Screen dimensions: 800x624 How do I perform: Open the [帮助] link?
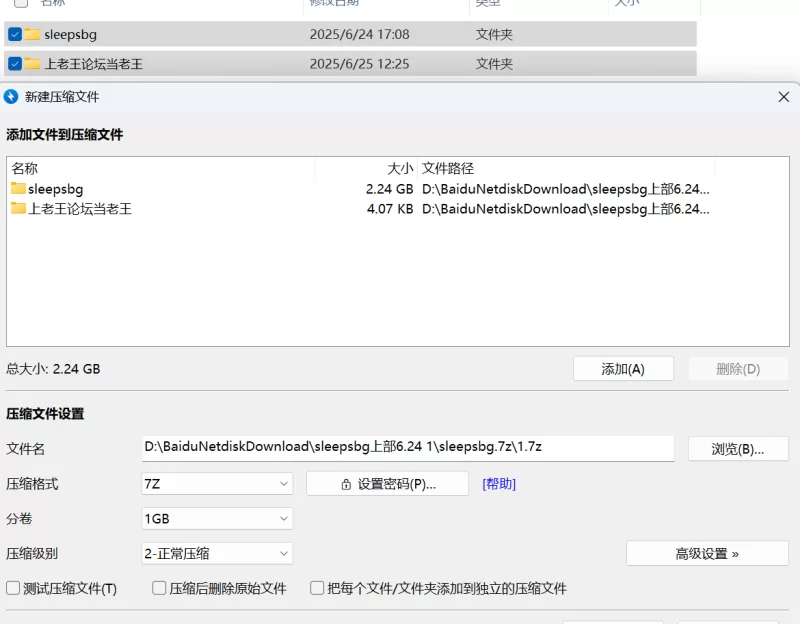(499, 484)
